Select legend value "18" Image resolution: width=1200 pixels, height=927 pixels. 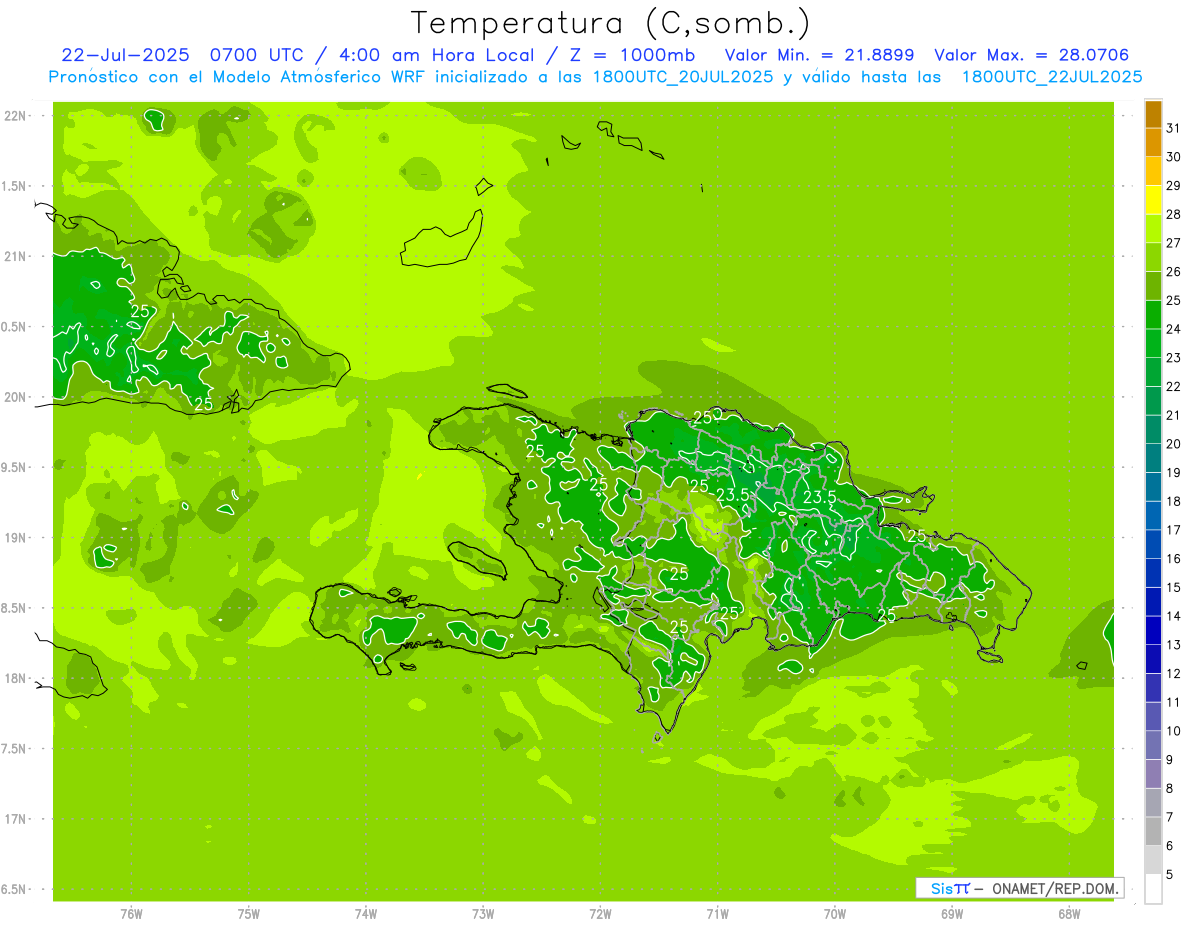1173,501
